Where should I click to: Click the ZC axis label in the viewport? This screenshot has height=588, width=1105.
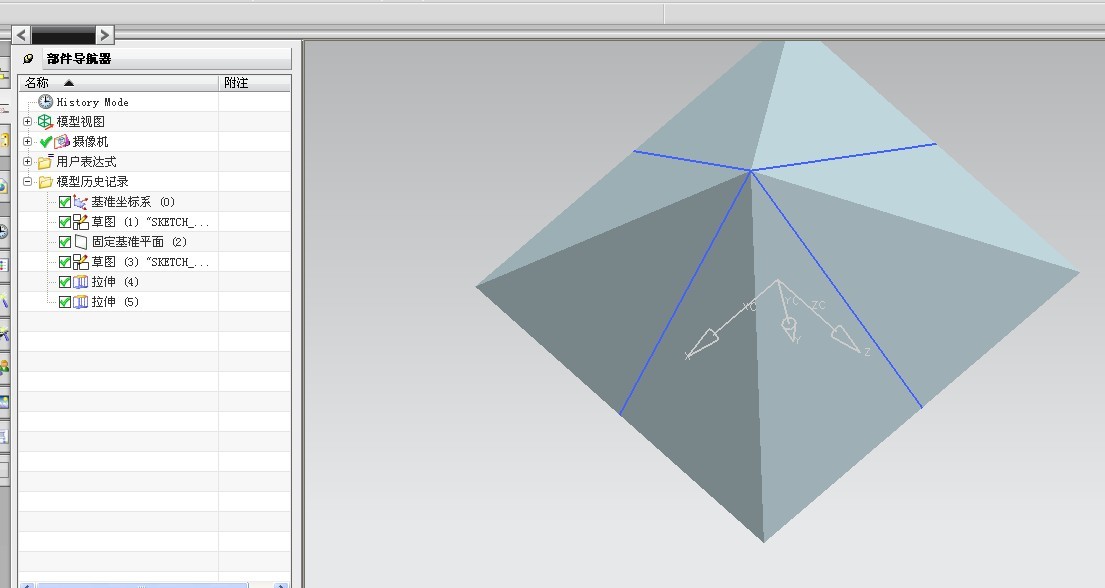[x=818, y=305]
